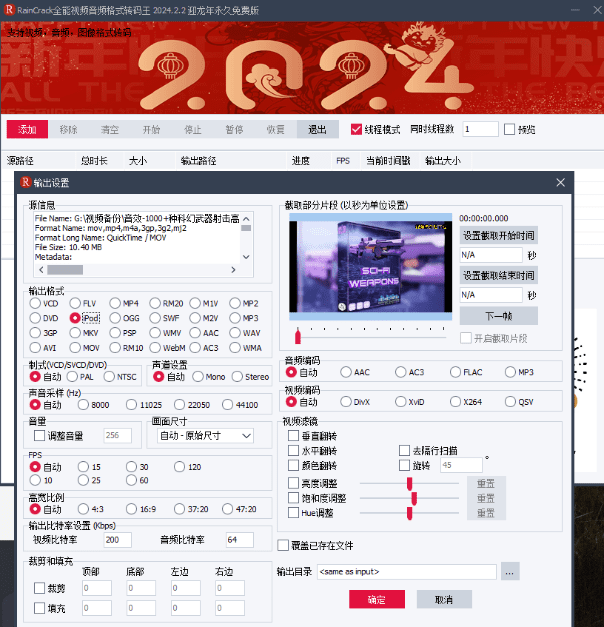This screenshot has height=627, width=604.
Task: Click 设置截取结束时间 button
Action: tap(499, 276)
